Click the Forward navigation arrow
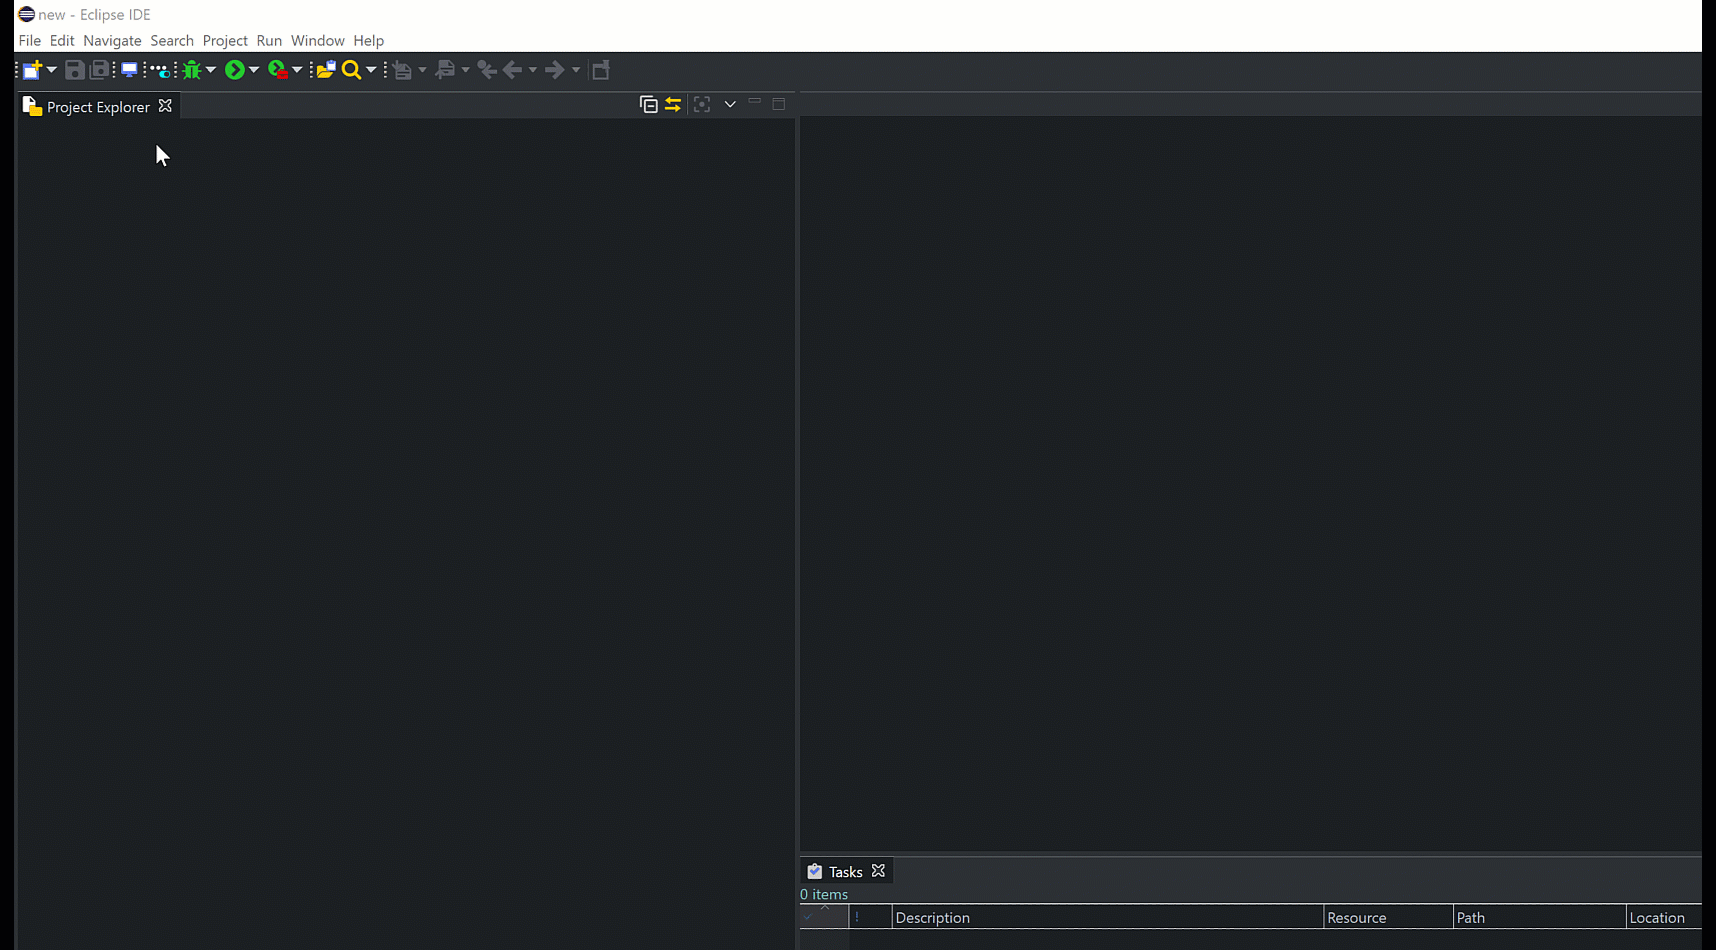This screenshot has width=1716, height=950. tap(555, 70)
